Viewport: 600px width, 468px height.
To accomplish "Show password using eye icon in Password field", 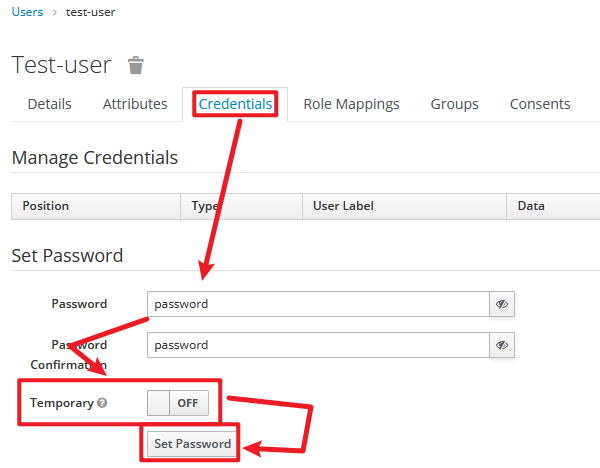I will (x=502, y=304).
